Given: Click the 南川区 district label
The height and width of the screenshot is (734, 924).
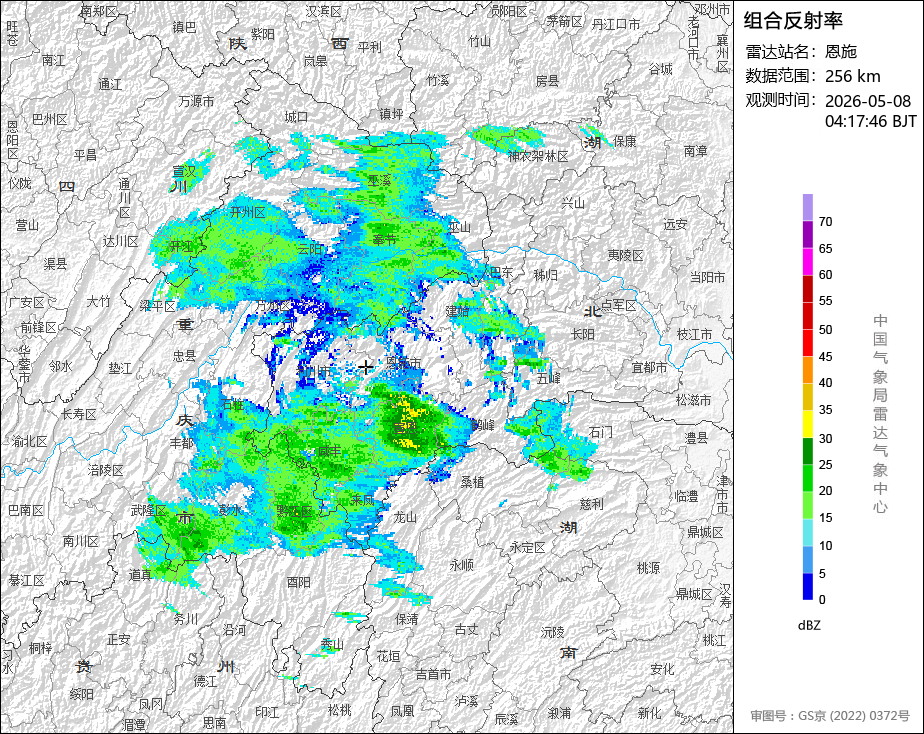Looking at the screenshot, I should coord(81,541).
